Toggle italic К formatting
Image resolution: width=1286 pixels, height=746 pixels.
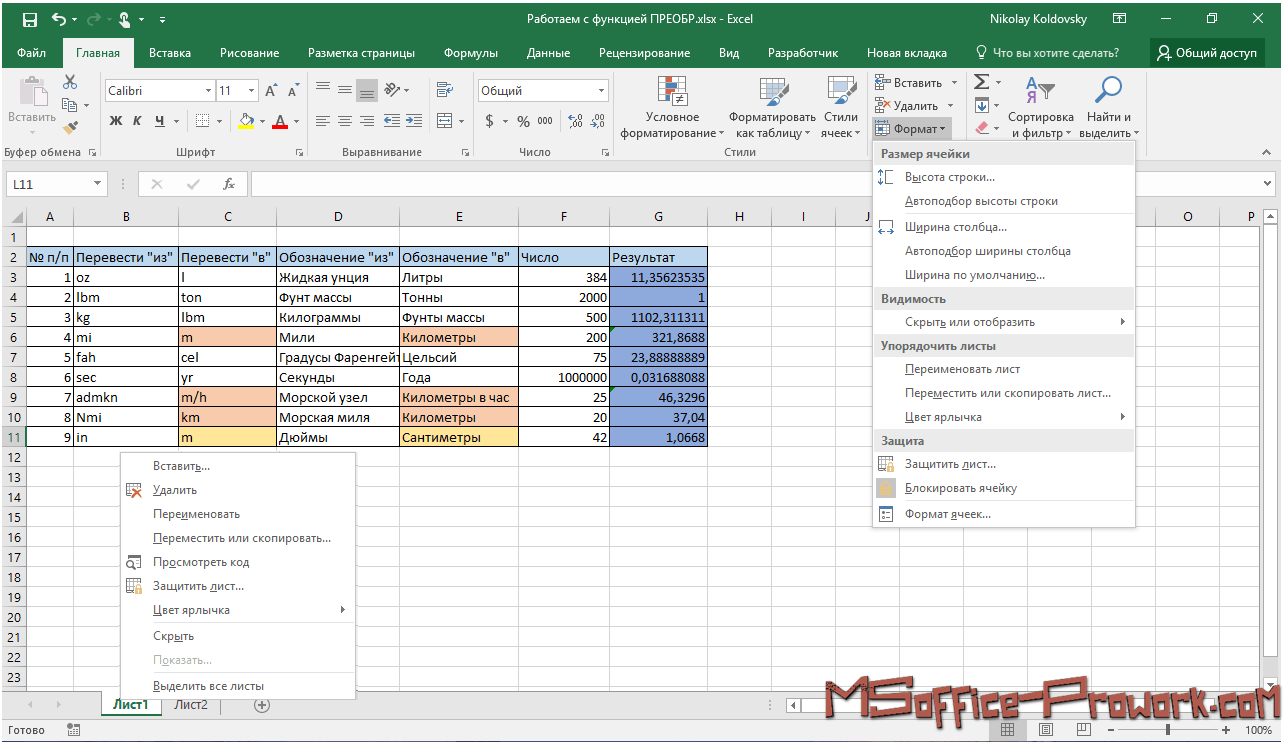point(138,121)
